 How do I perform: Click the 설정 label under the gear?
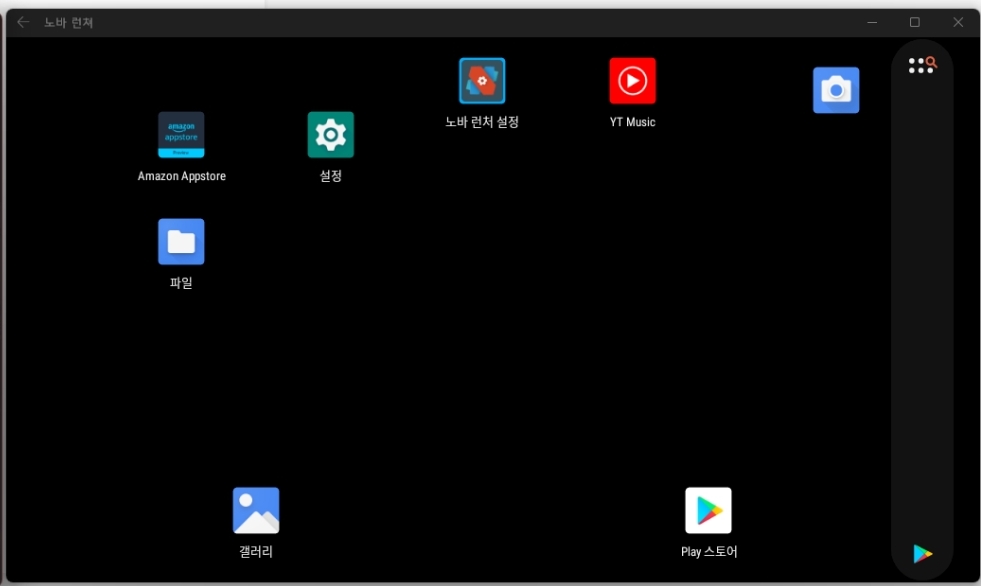[330, 176]
